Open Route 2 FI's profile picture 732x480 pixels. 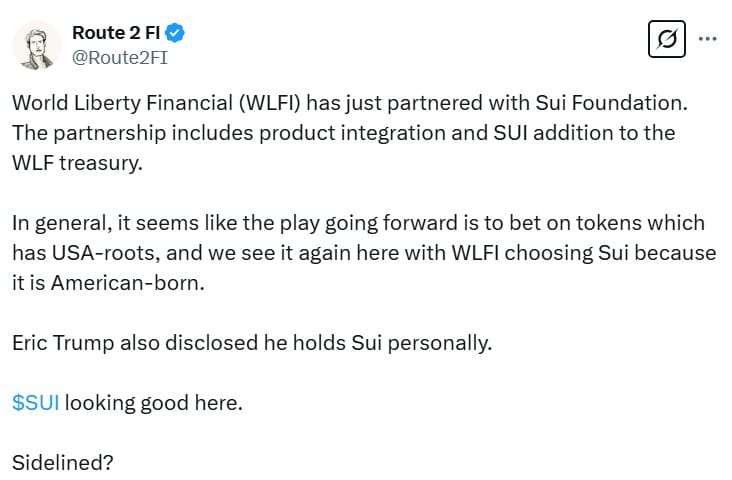34,45
